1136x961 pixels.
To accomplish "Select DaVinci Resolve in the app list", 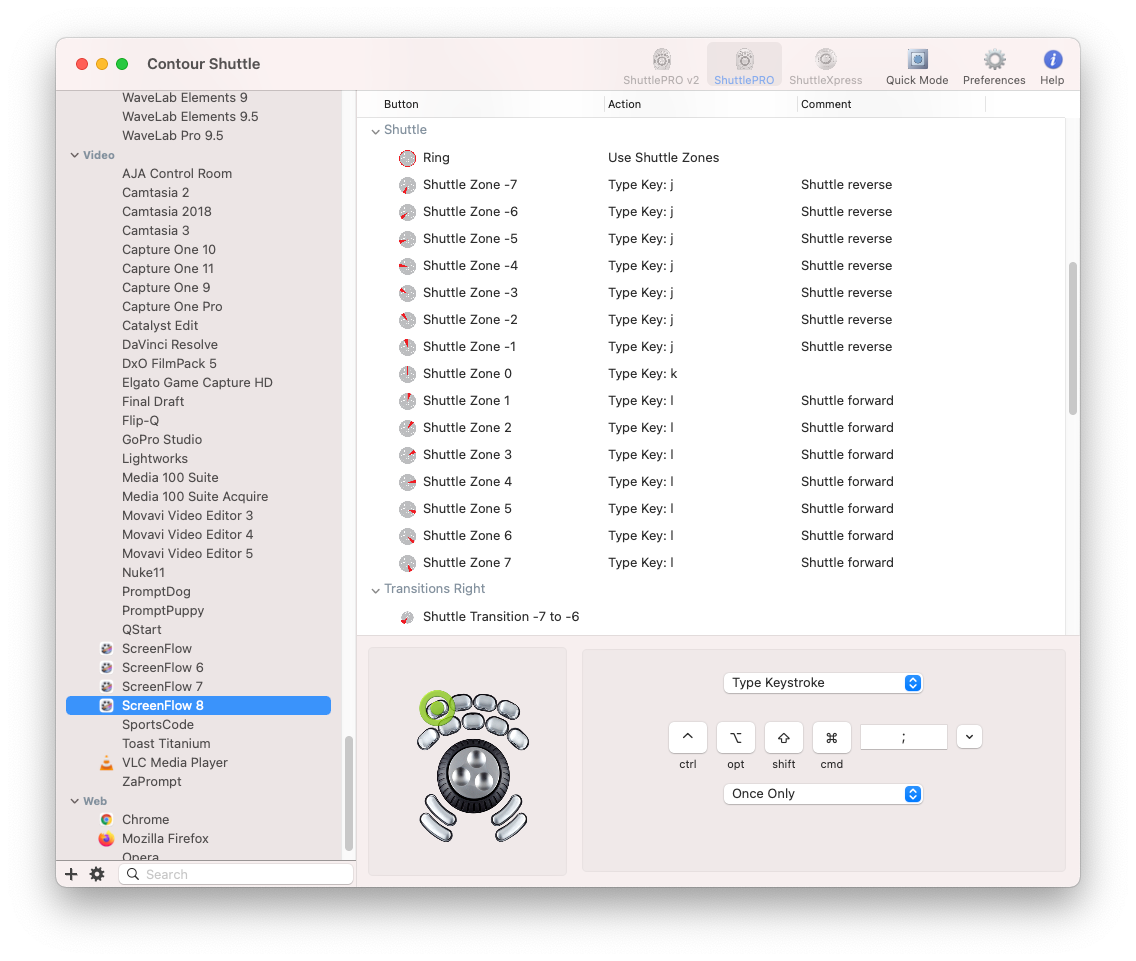I will [170, 344].
